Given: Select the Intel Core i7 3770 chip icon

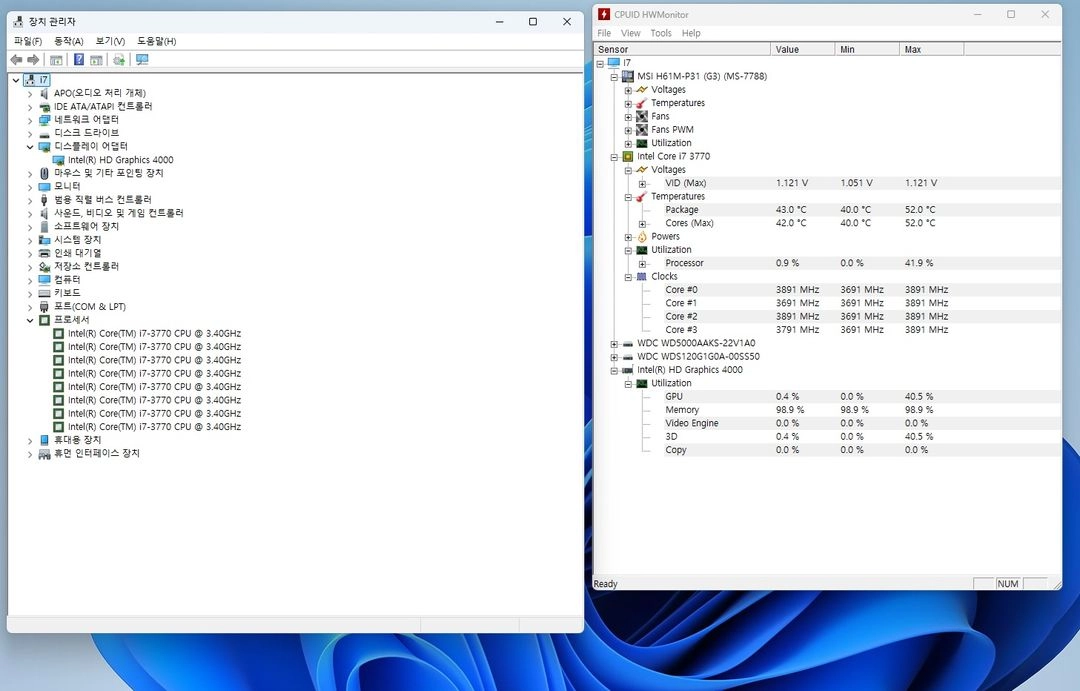Looking at the screenshot, I should (627, 157).
